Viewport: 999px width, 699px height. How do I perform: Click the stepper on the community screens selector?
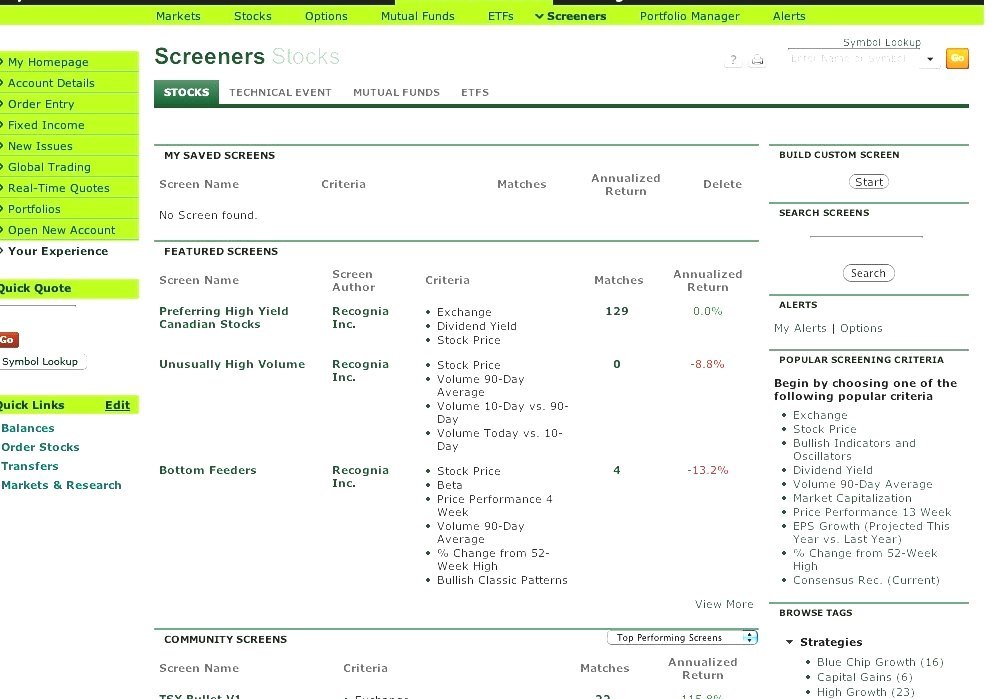[749, 637]
